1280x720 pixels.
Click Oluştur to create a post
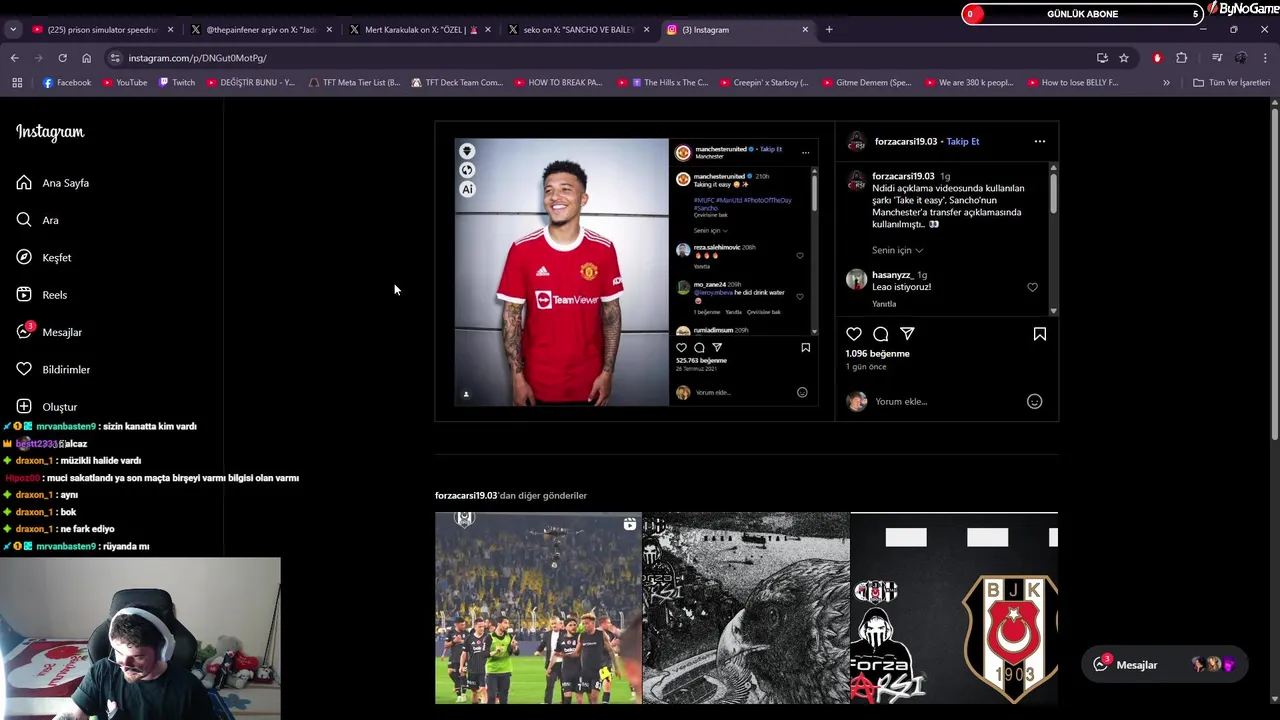pos(47,407)
